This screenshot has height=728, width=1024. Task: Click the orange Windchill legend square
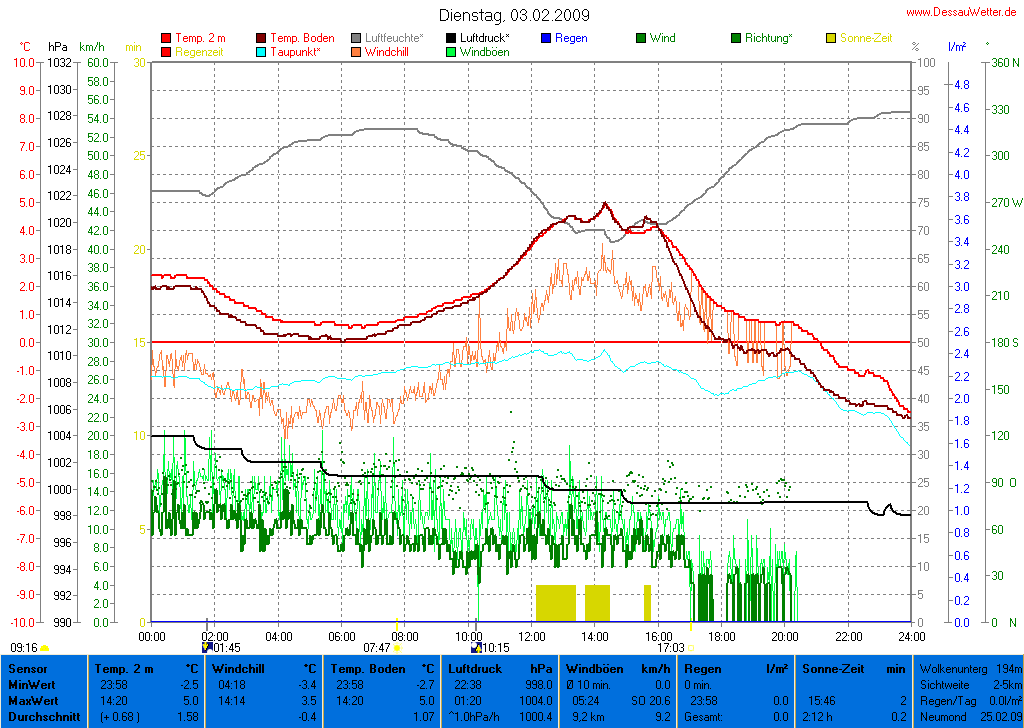pyautogui.click(x=357, y=51)
